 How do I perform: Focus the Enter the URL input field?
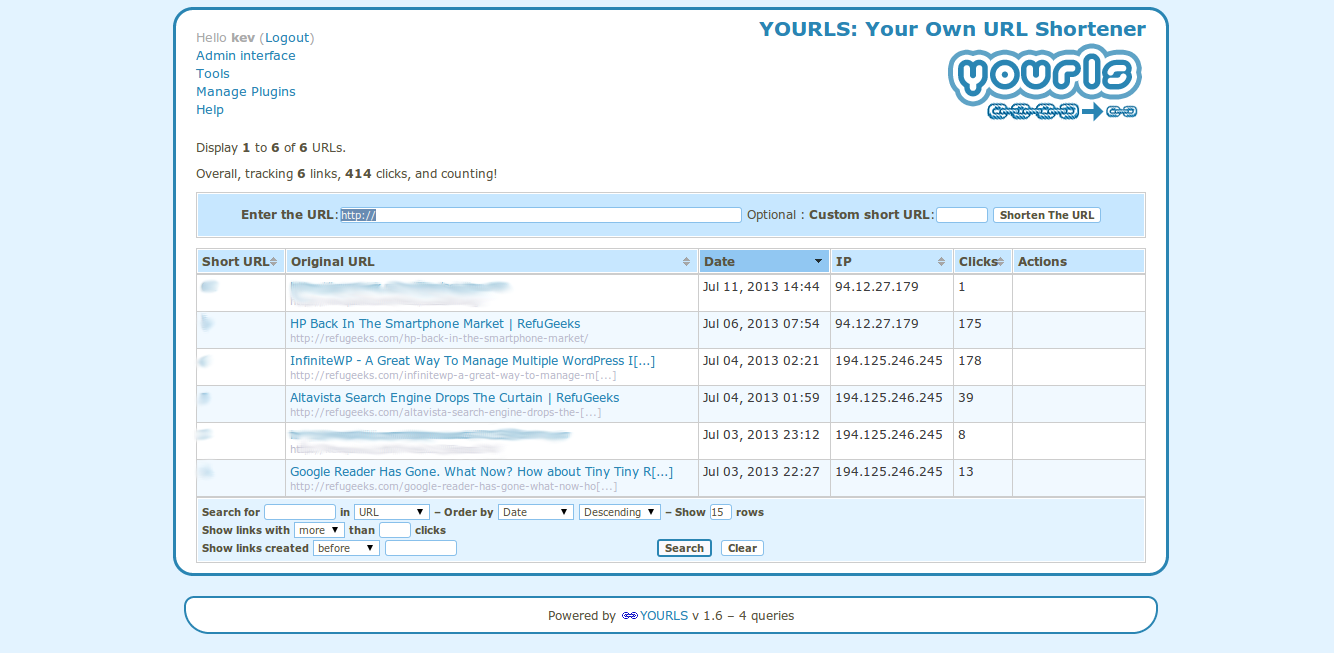click(x=540, y=215)
